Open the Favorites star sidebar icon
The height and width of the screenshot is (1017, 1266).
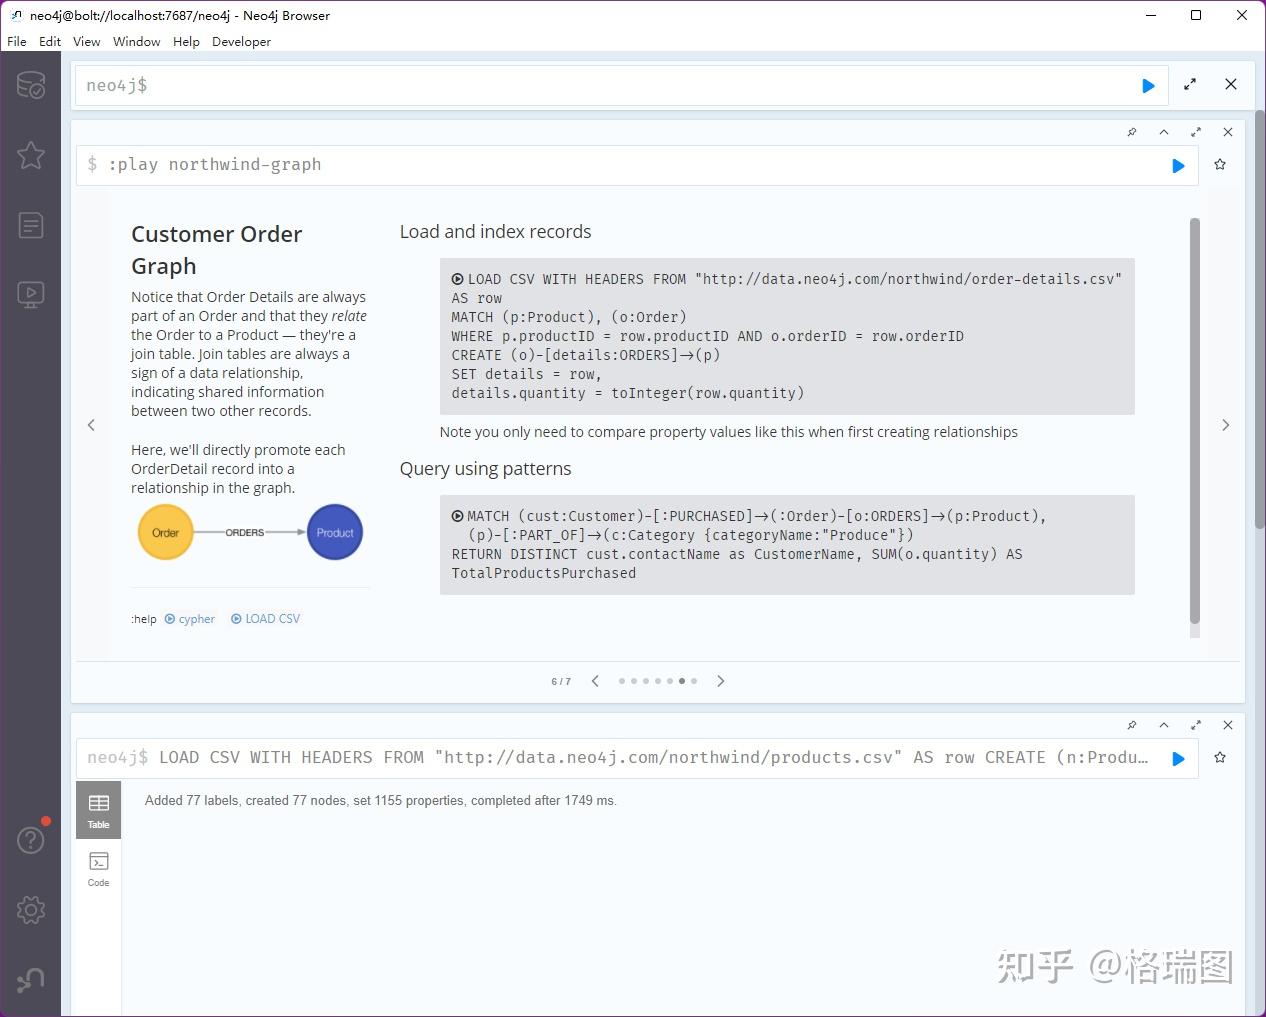click(31, 155)
